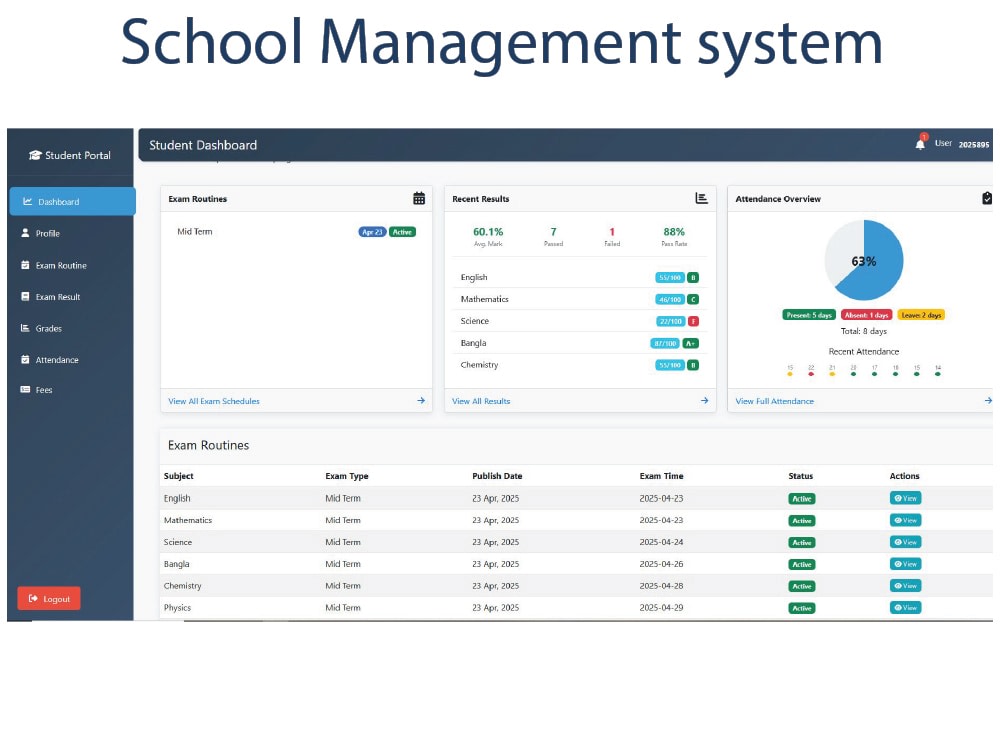The height and width of the screenshot is (750, 1000).
Task: Click the clipboard icon in Attendance Overview
Action: coord(987,198)
